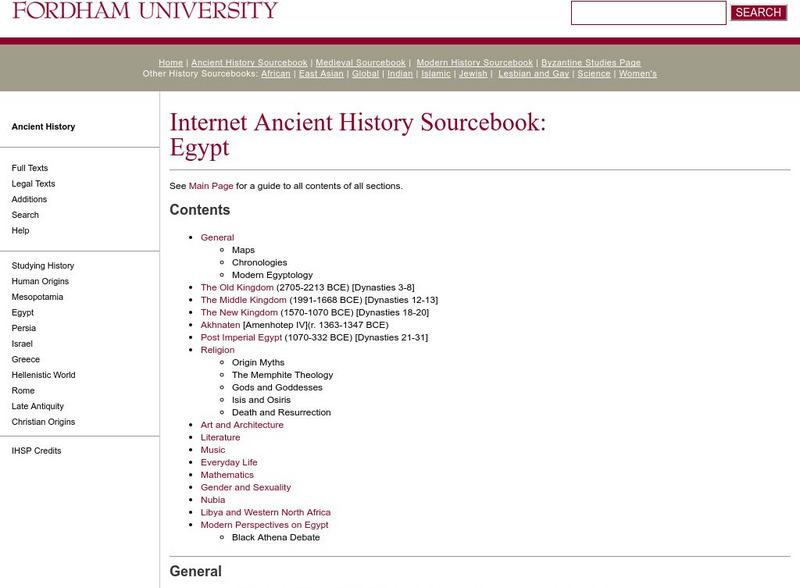The height and width of the screenshot is (588, 800).
Task: Open the Fordham University logo link
Action: [x=145, y=10]
